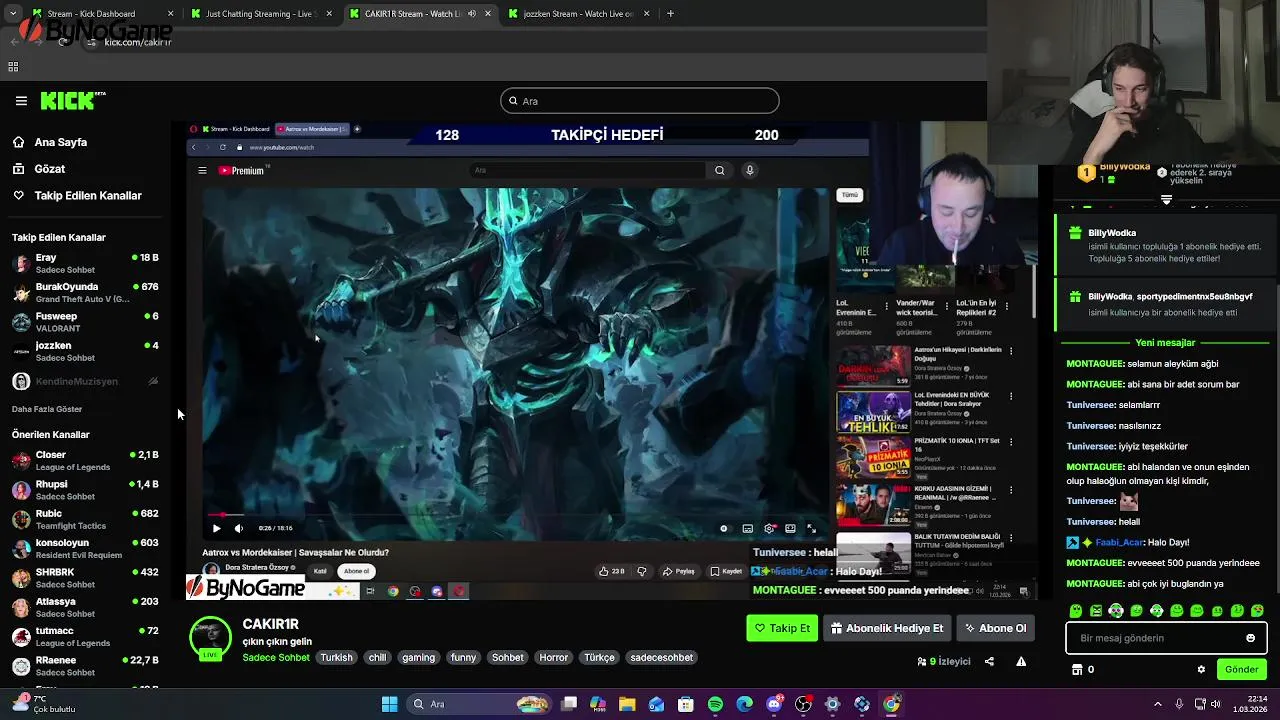Open recommended channel SHRBRK

(85, 578)
